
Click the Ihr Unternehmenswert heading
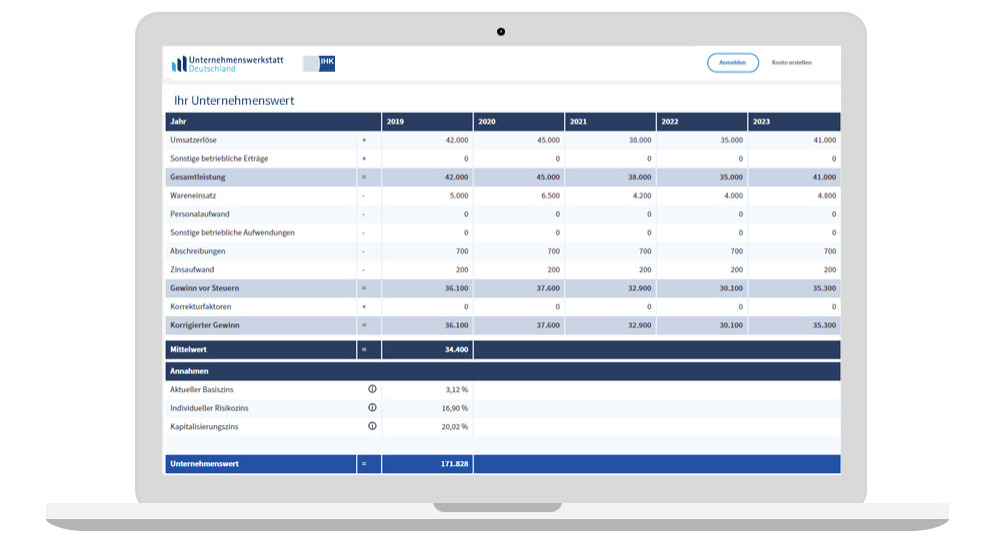click(x=234, y=101)
